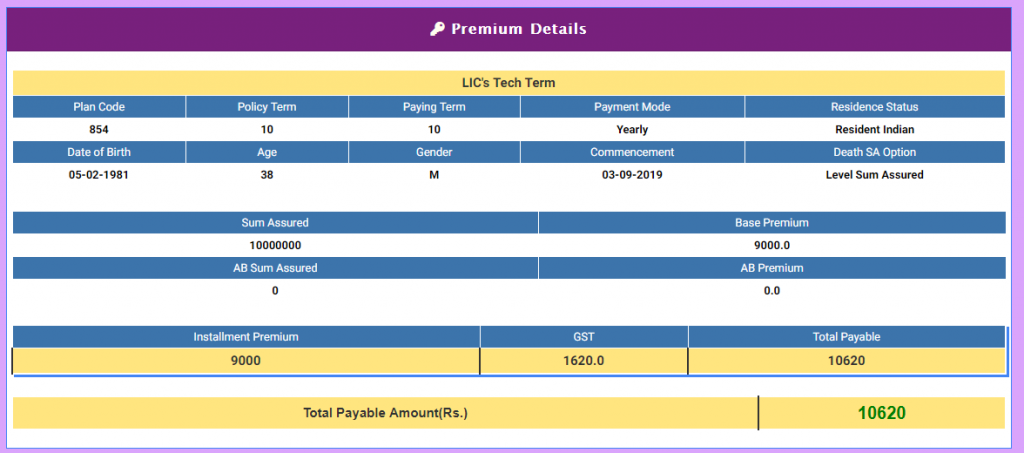Click the age value 38

coord(267,175)
